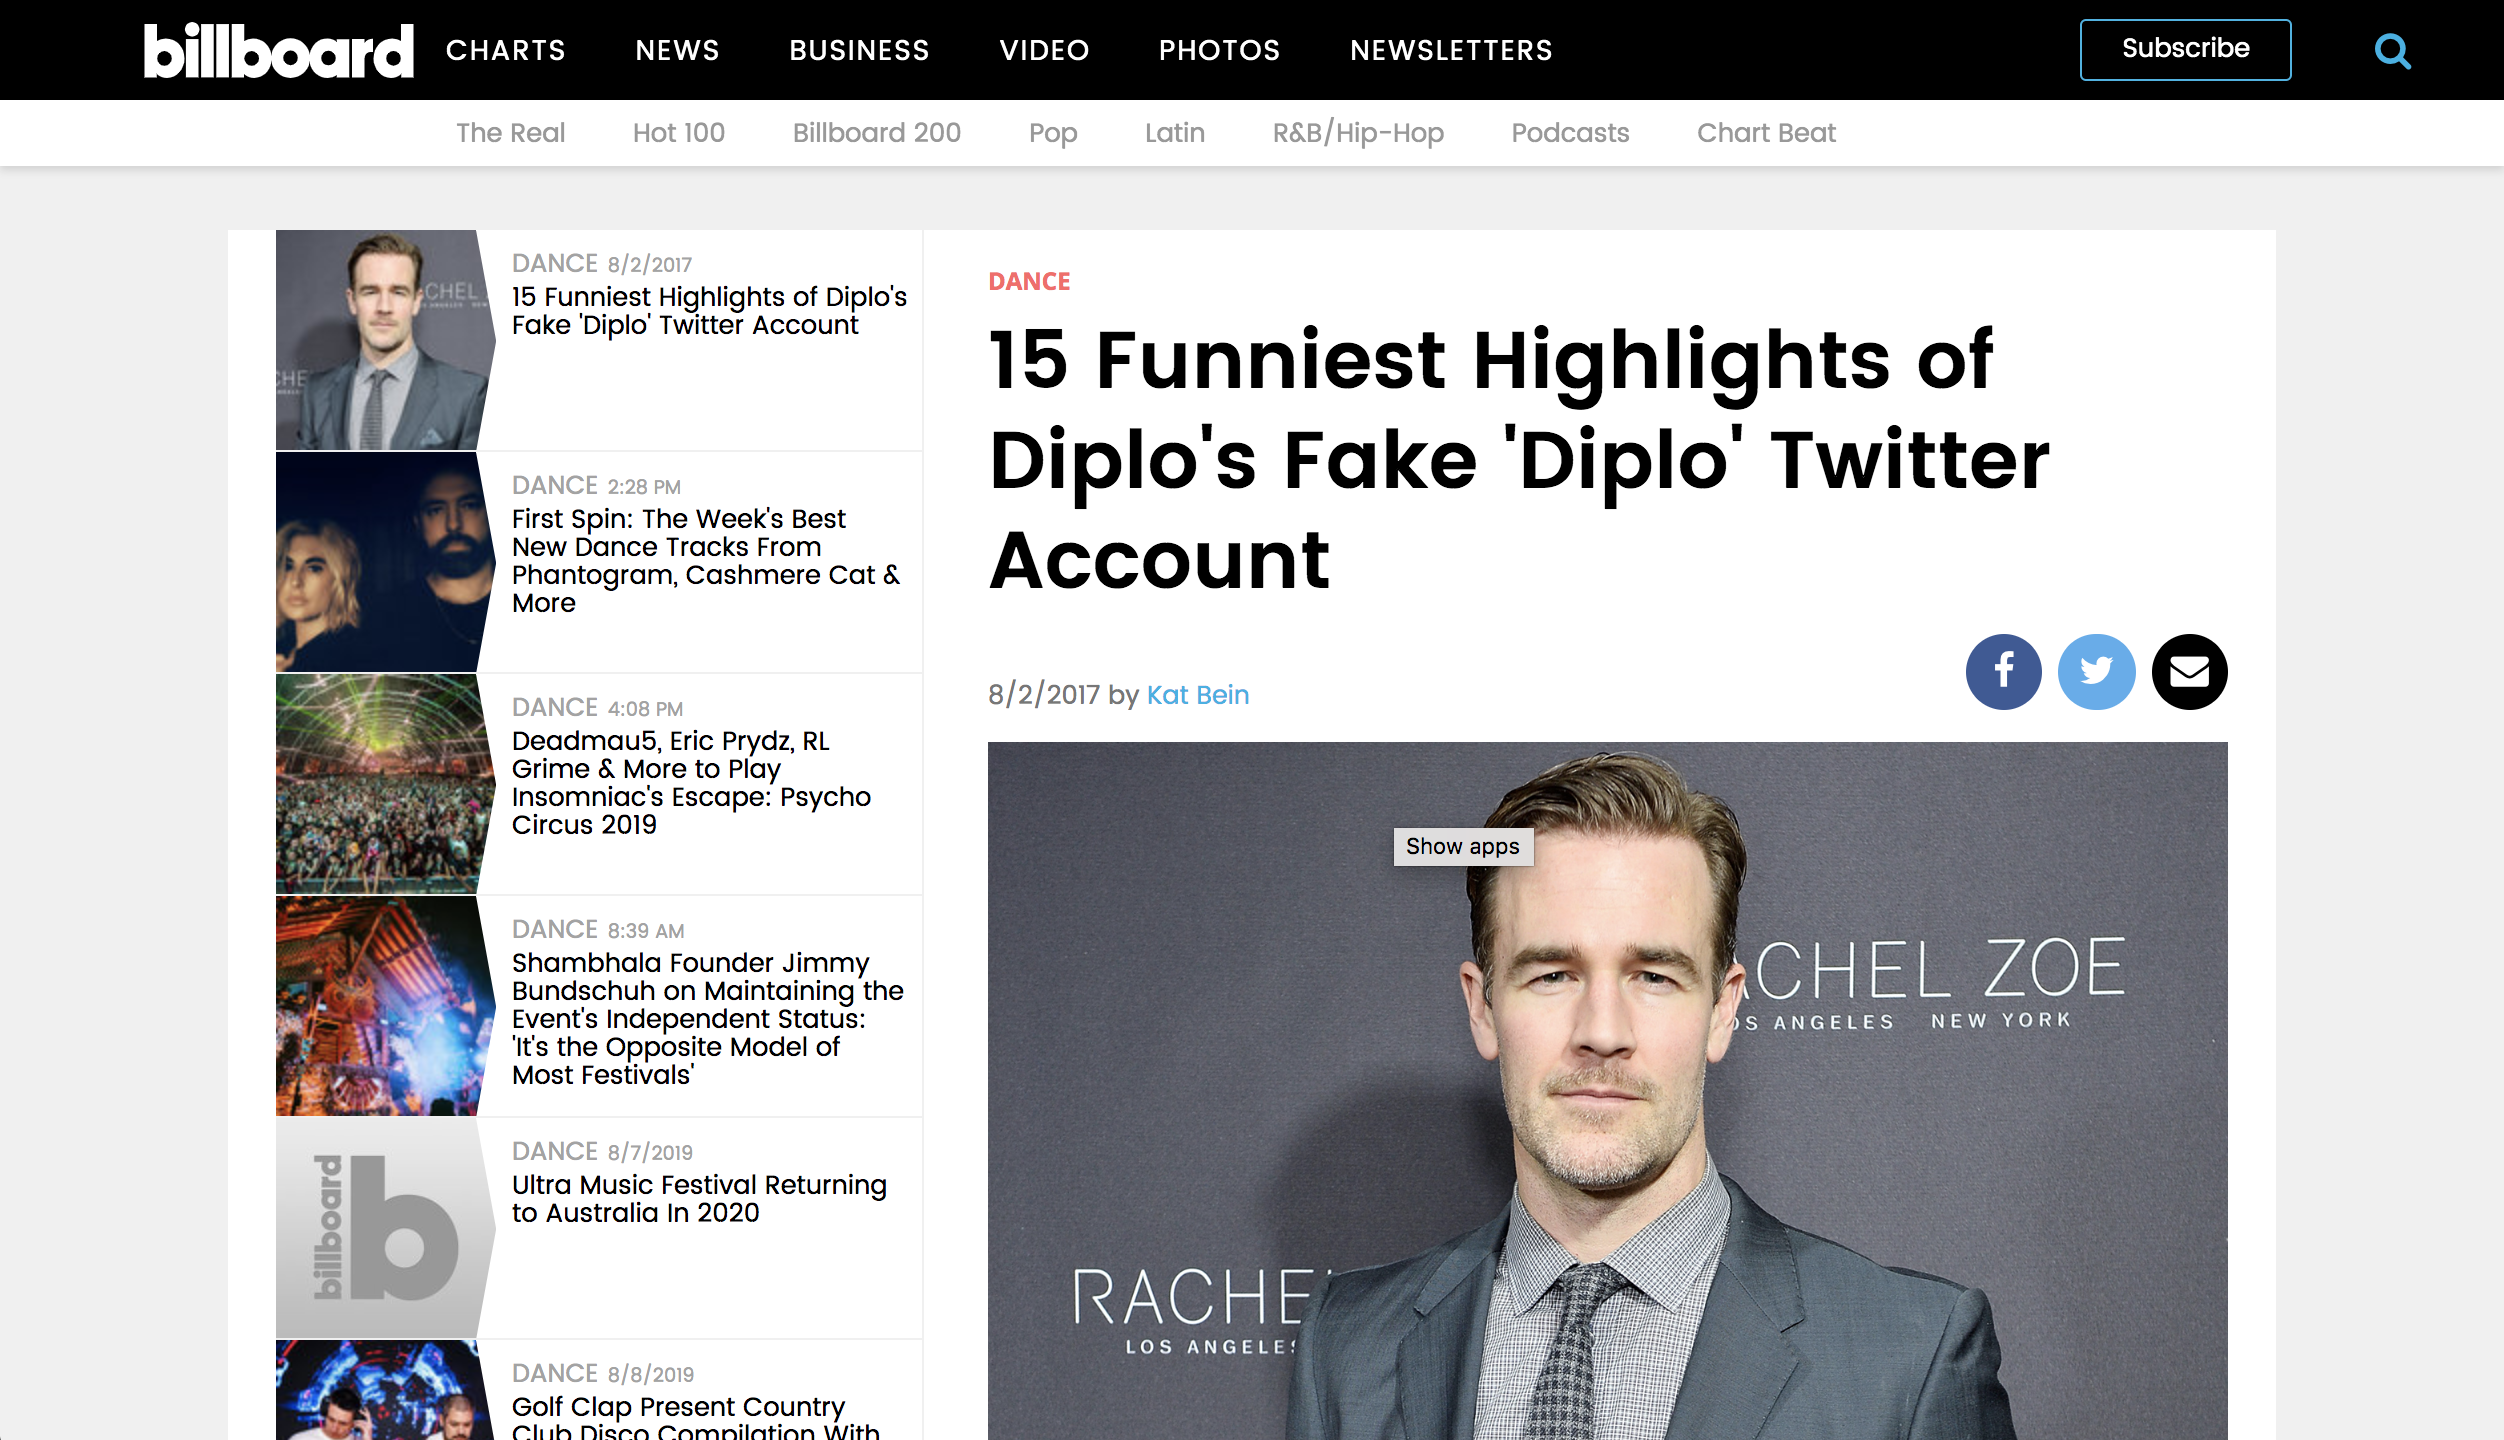Click the 8/8/2019 sidebar date
This screenshot has height=1440, width=2504.
[650, 1375]
